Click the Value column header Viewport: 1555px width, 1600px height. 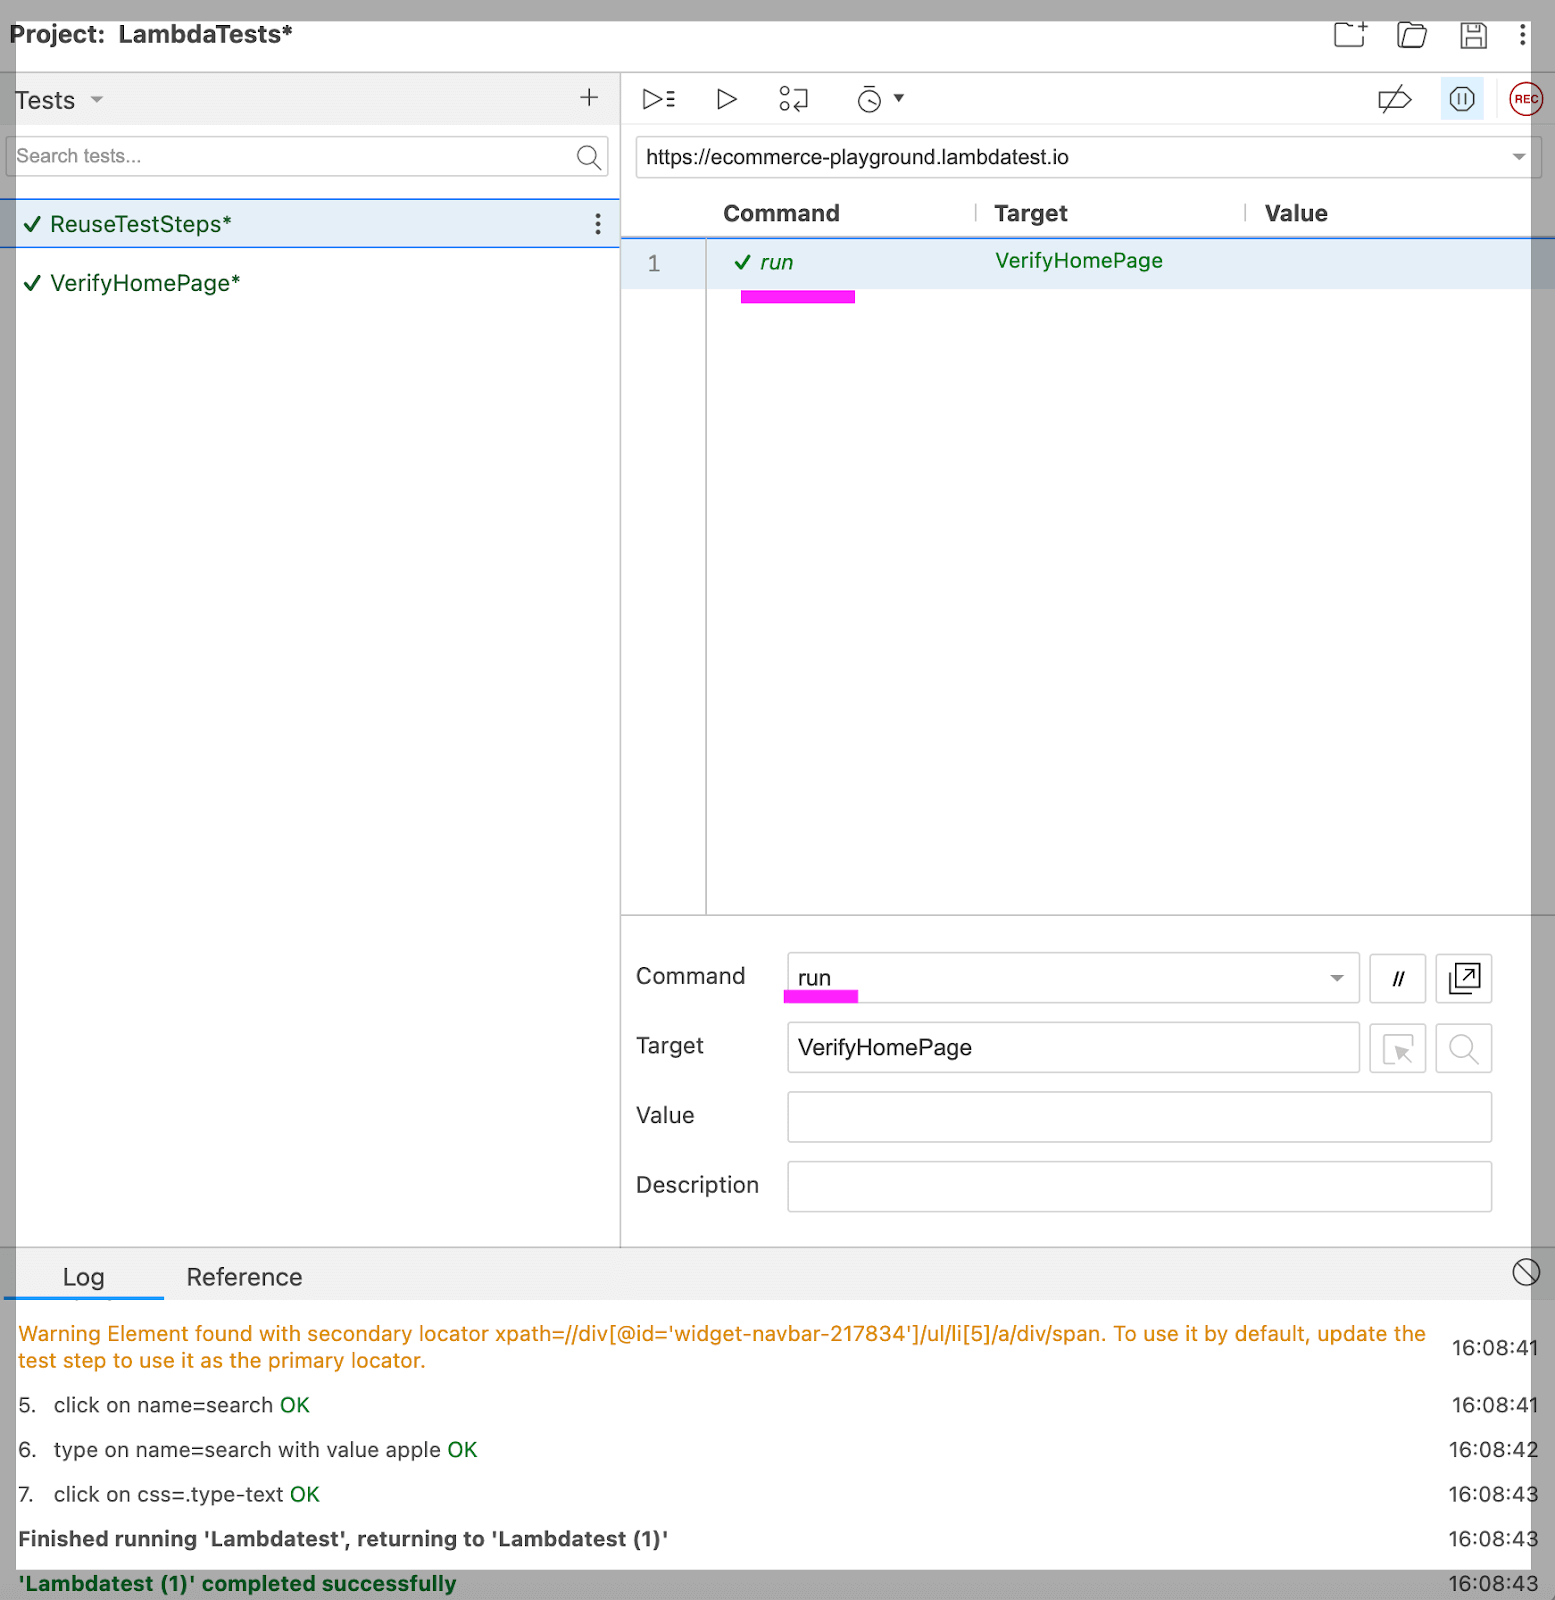(1296, 213)
